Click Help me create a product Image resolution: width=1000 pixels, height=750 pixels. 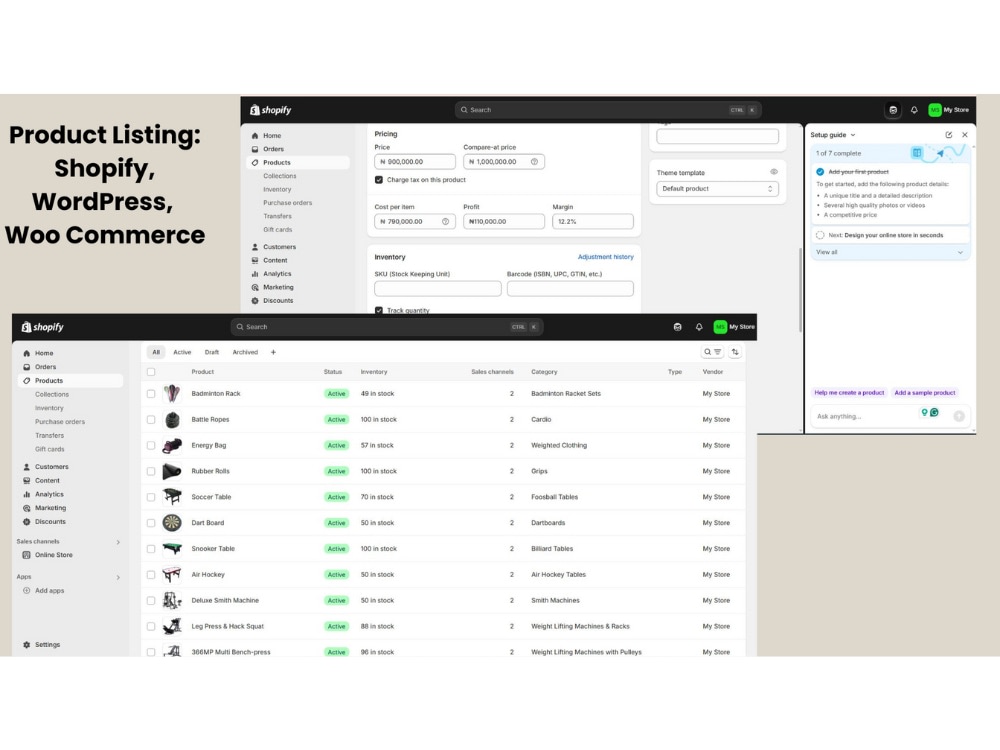click(x=849, y=393)
